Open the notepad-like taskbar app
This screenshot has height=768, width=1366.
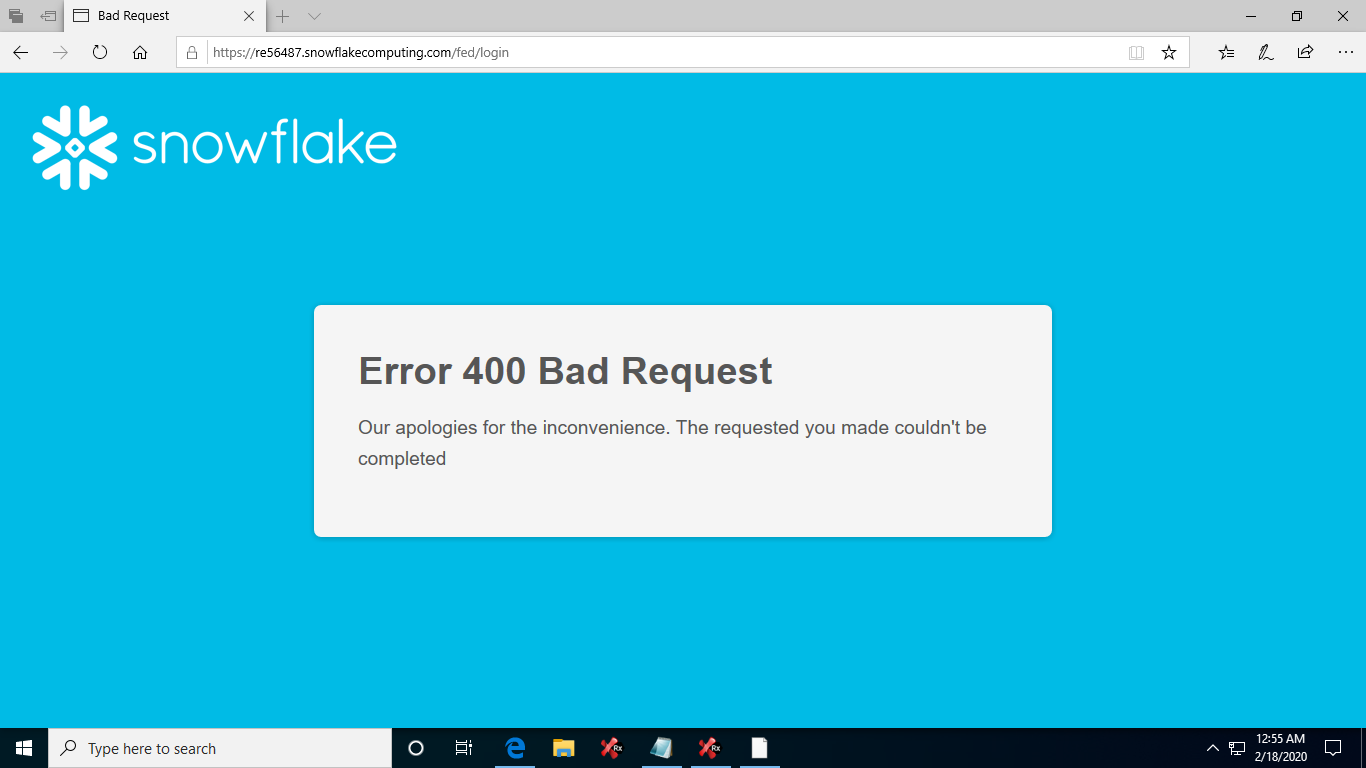pos(661,748)
